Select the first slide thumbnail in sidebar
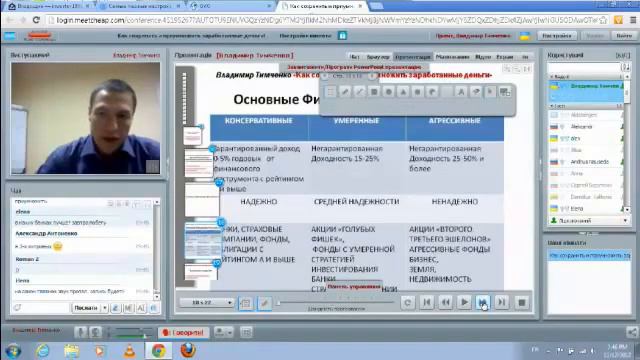Image resolution: width=640 pixels, height=360 pixels. (x=193, y=136)
